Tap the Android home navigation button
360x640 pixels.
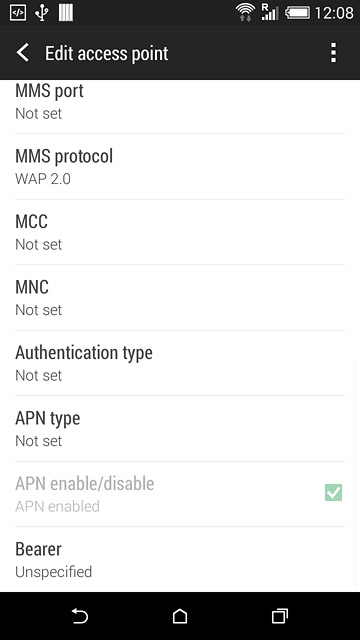pos(180,616)
